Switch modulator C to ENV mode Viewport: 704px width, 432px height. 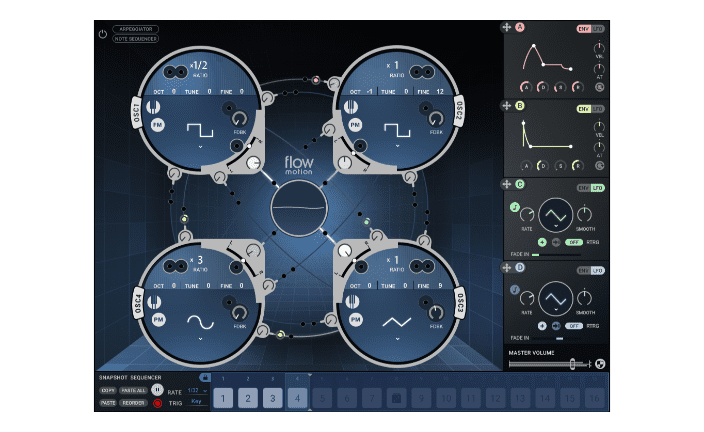tap(584, 188)
